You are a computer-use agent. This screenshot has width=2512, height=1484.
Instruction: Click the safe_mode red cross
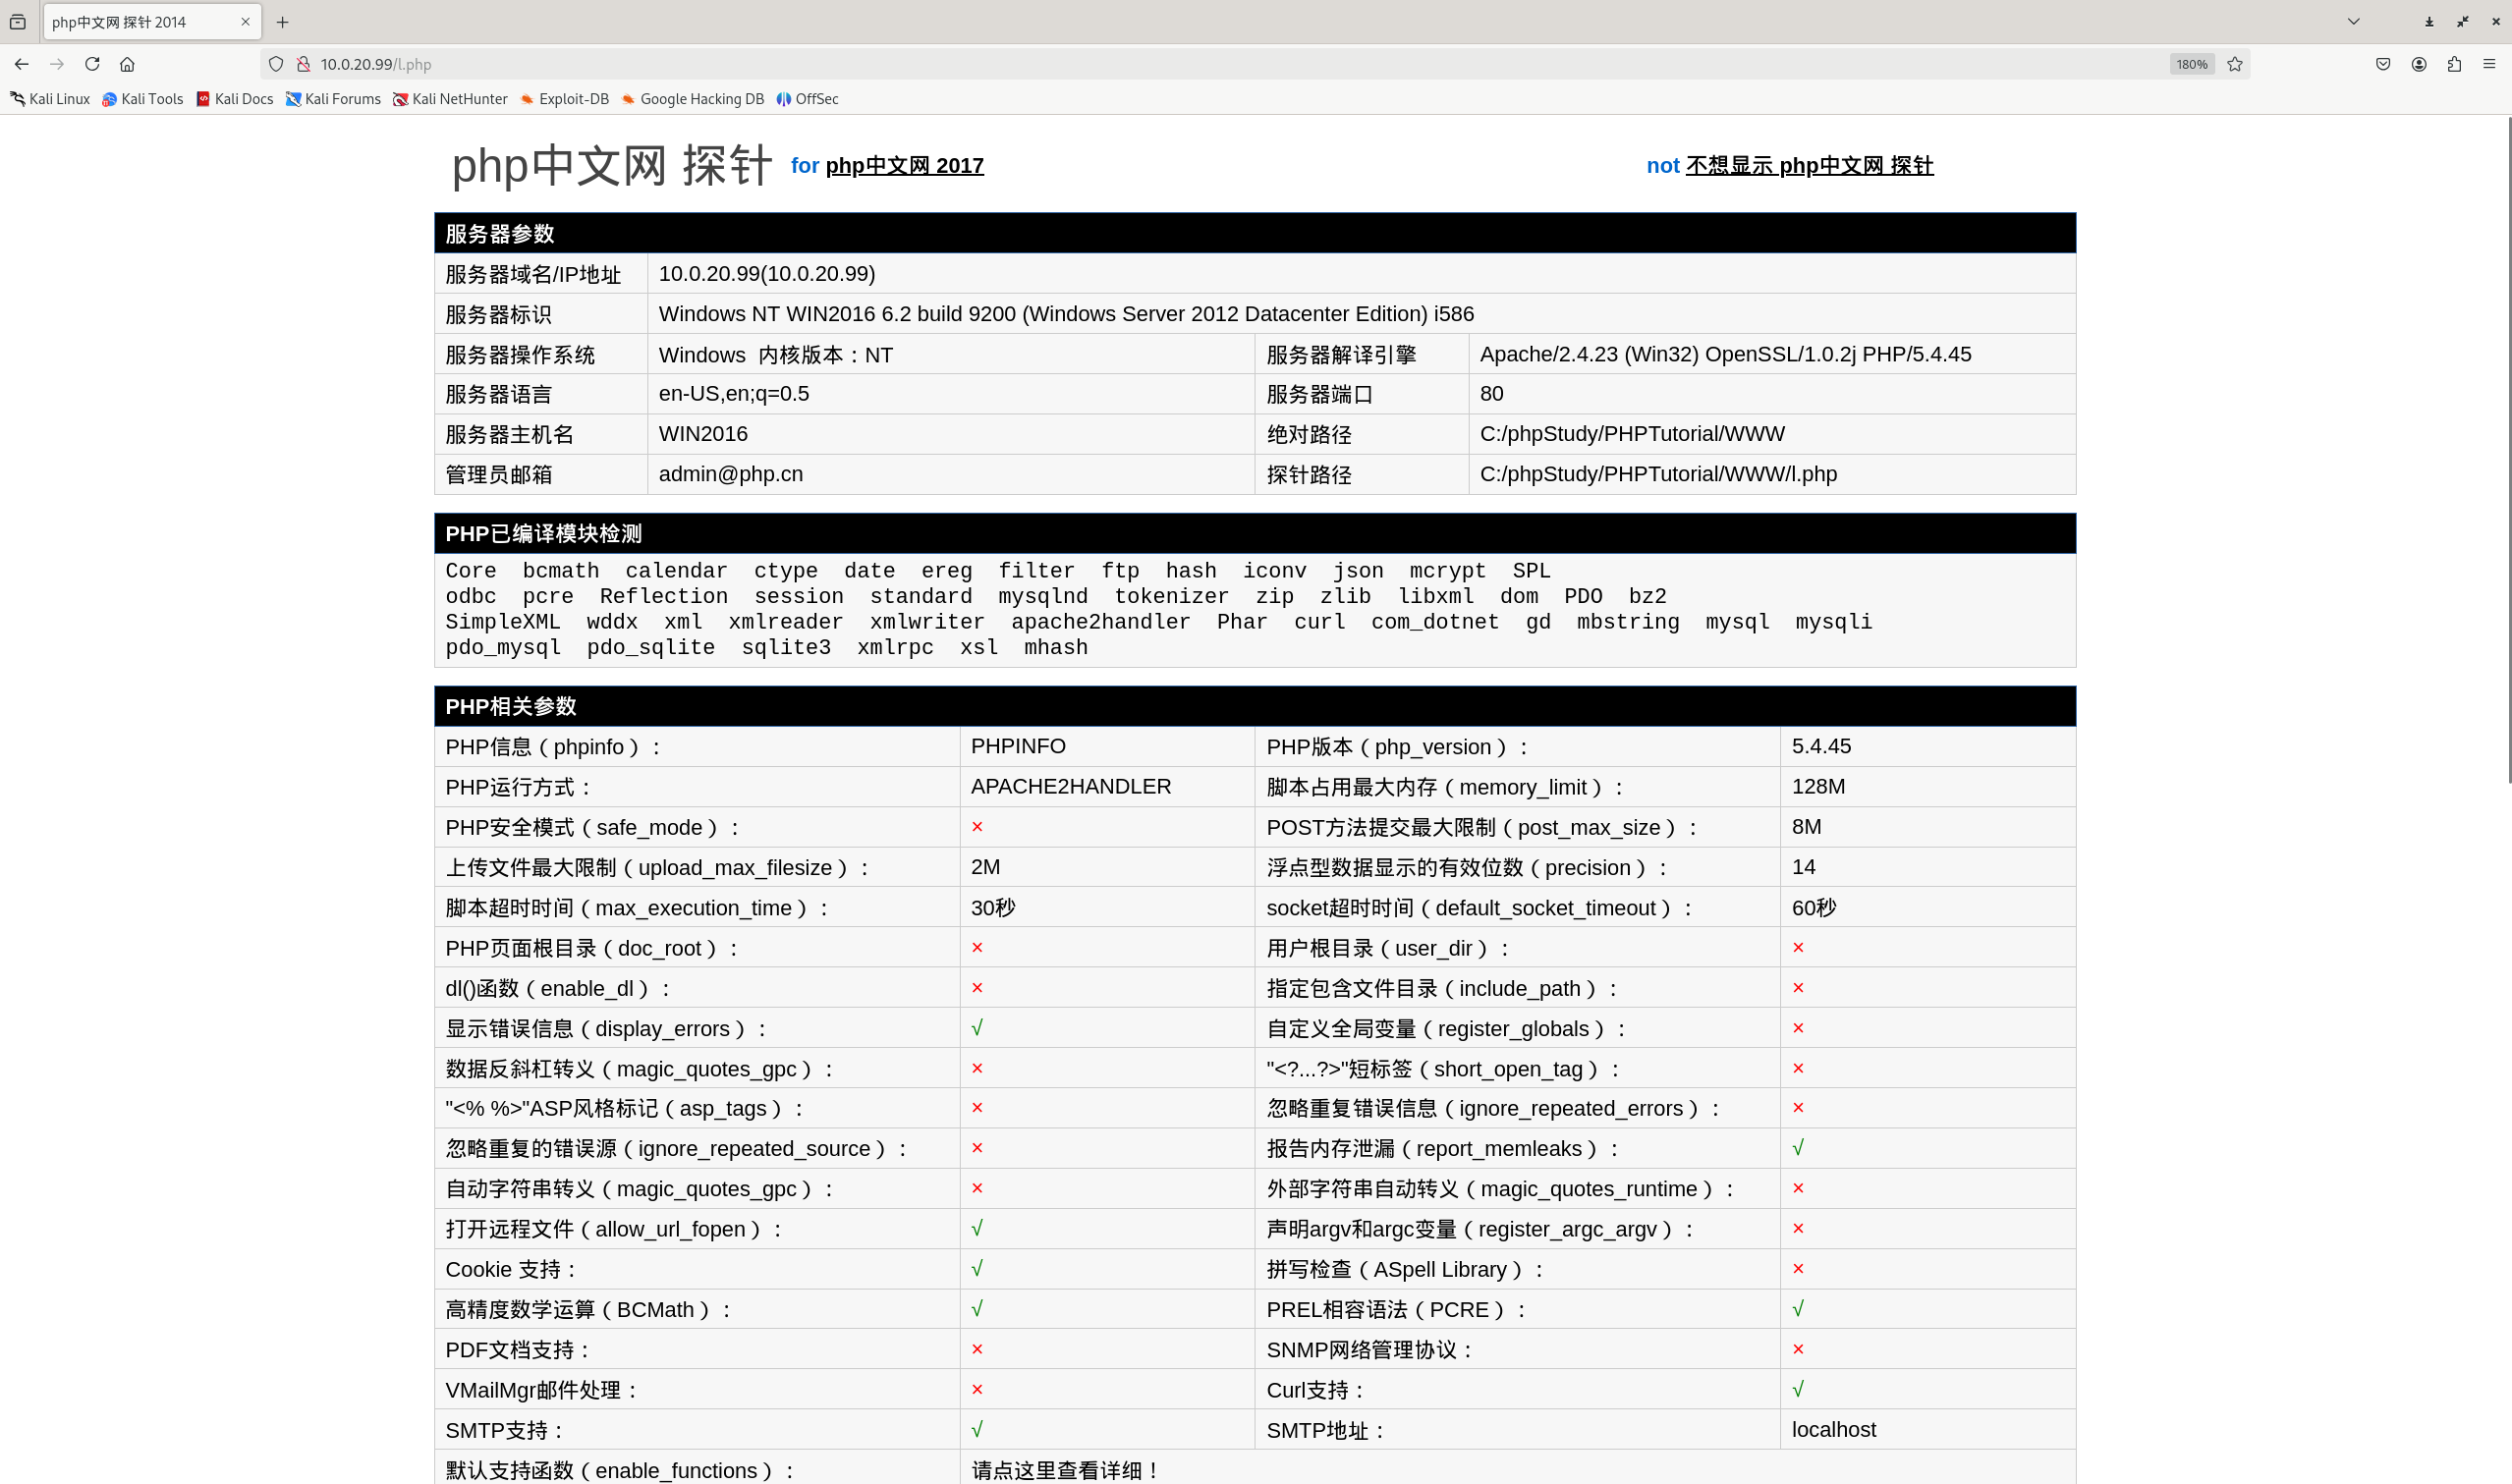point(977,827)
